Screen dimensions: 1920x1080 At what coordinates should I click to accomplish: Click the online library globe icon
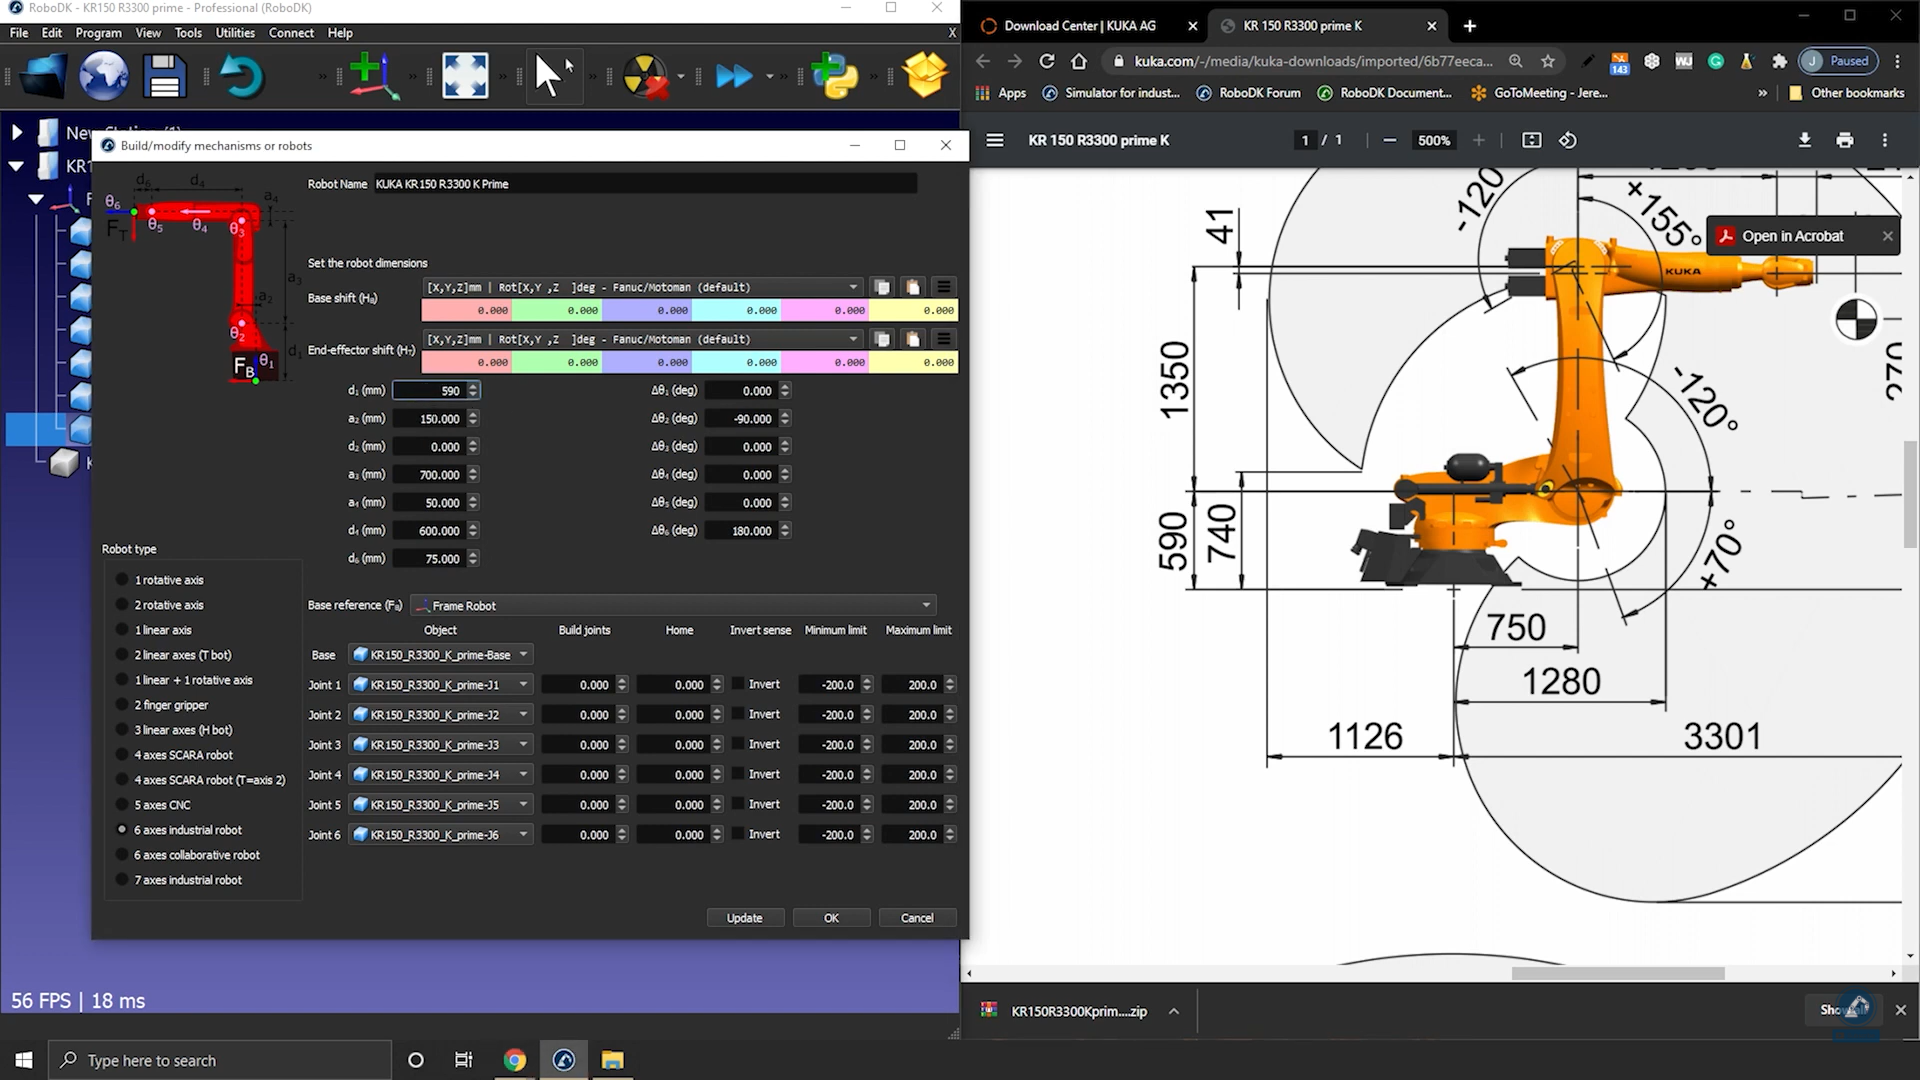pyautogui.click(x=103, y=76)
